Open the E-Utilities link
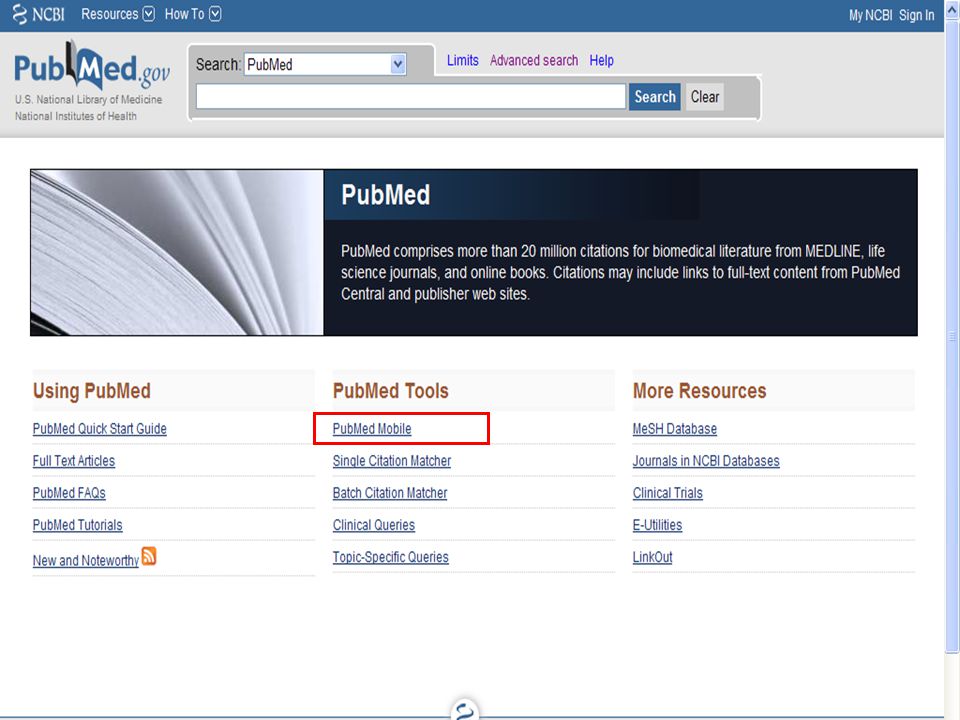This screenshot has width=960, height=720. point(657,525)
